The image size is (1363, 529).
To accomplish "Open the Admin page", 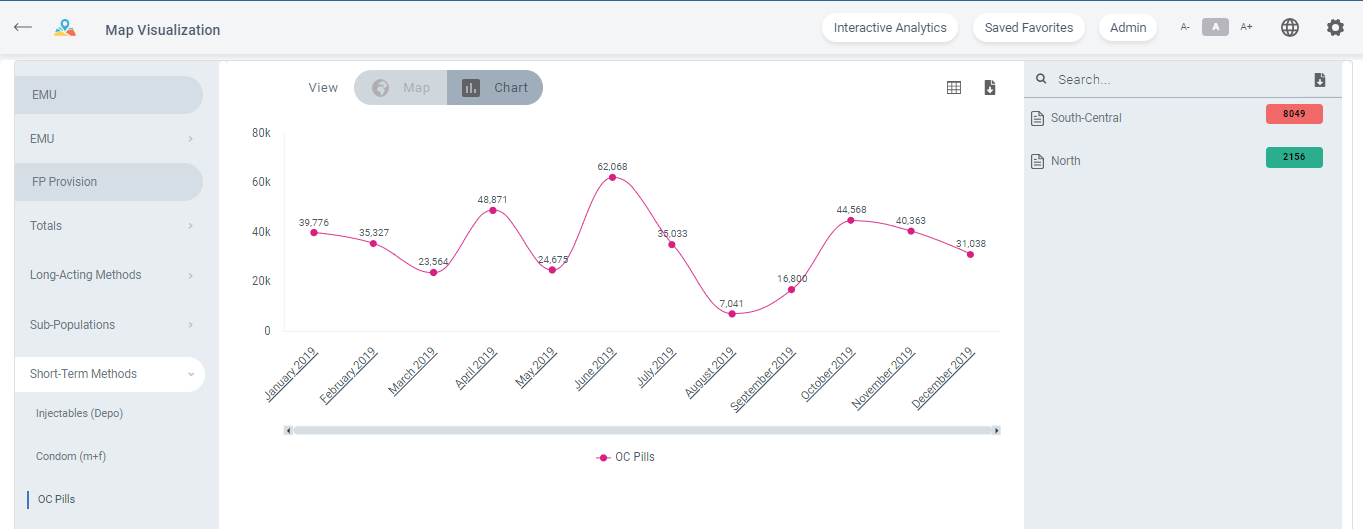I will tap(1128, 28).
